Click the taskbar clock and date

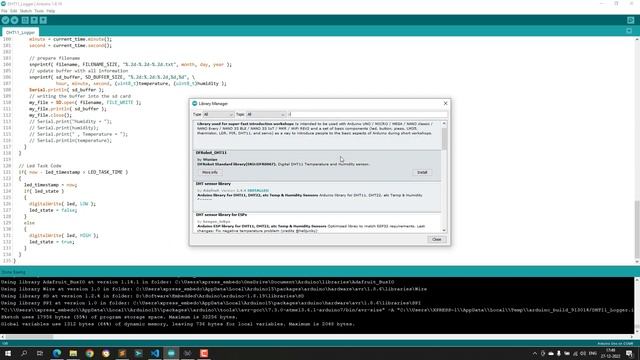pos(611,353)
